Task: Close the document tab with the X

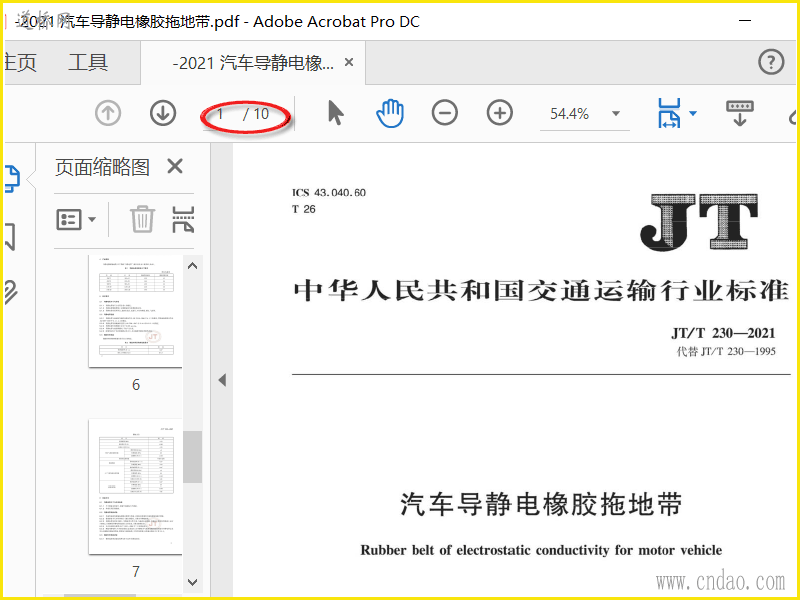Action: tap(349, 62)
